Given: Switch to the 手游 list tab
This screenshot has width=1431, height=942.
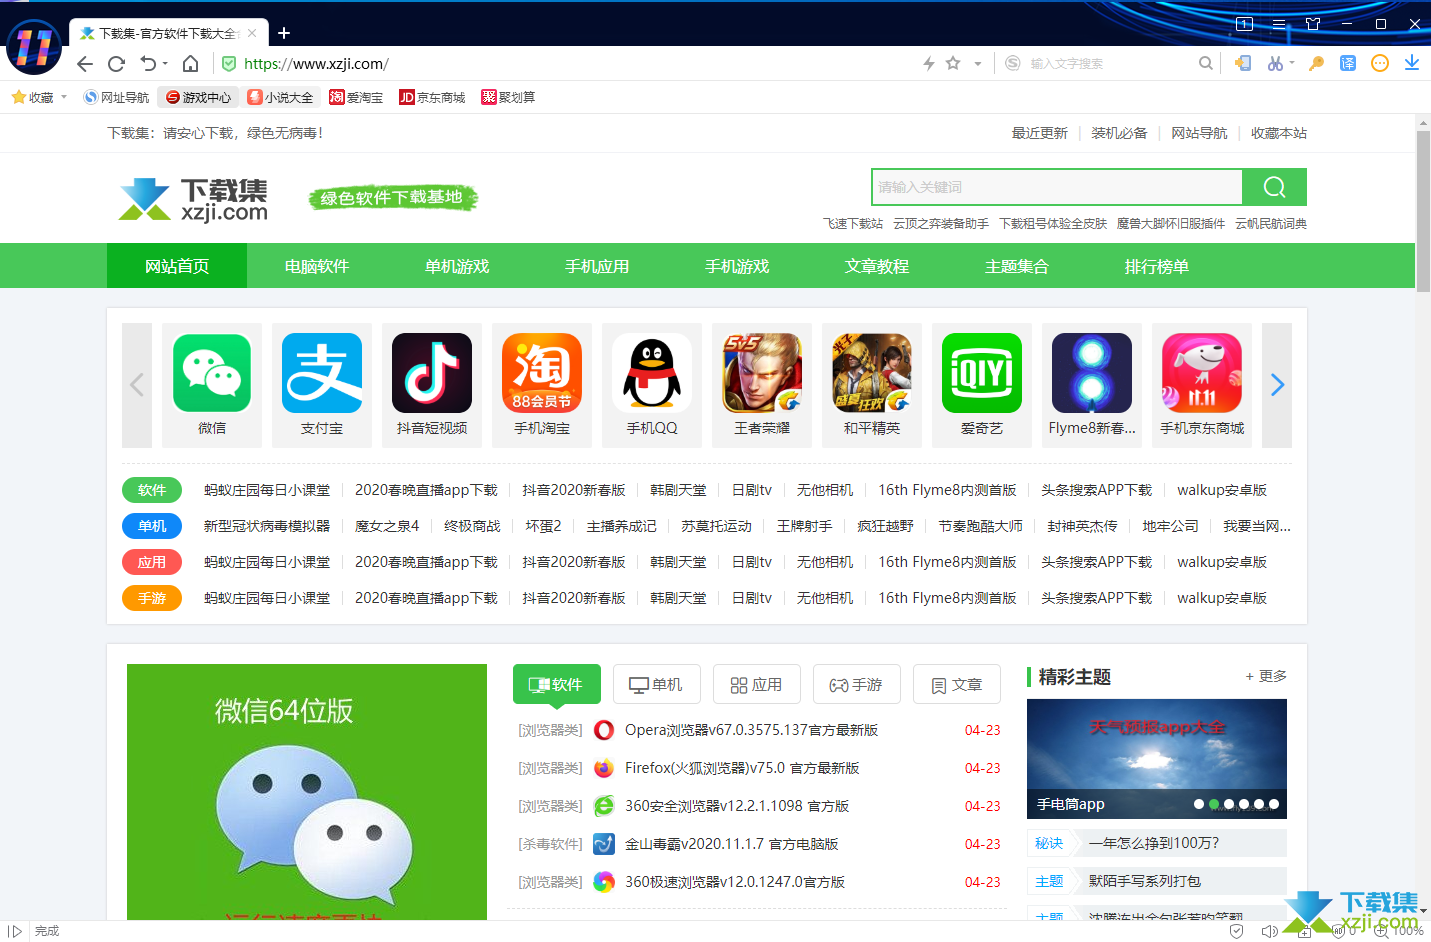Looking at the screenshot, I should click(x=857, y=684).
